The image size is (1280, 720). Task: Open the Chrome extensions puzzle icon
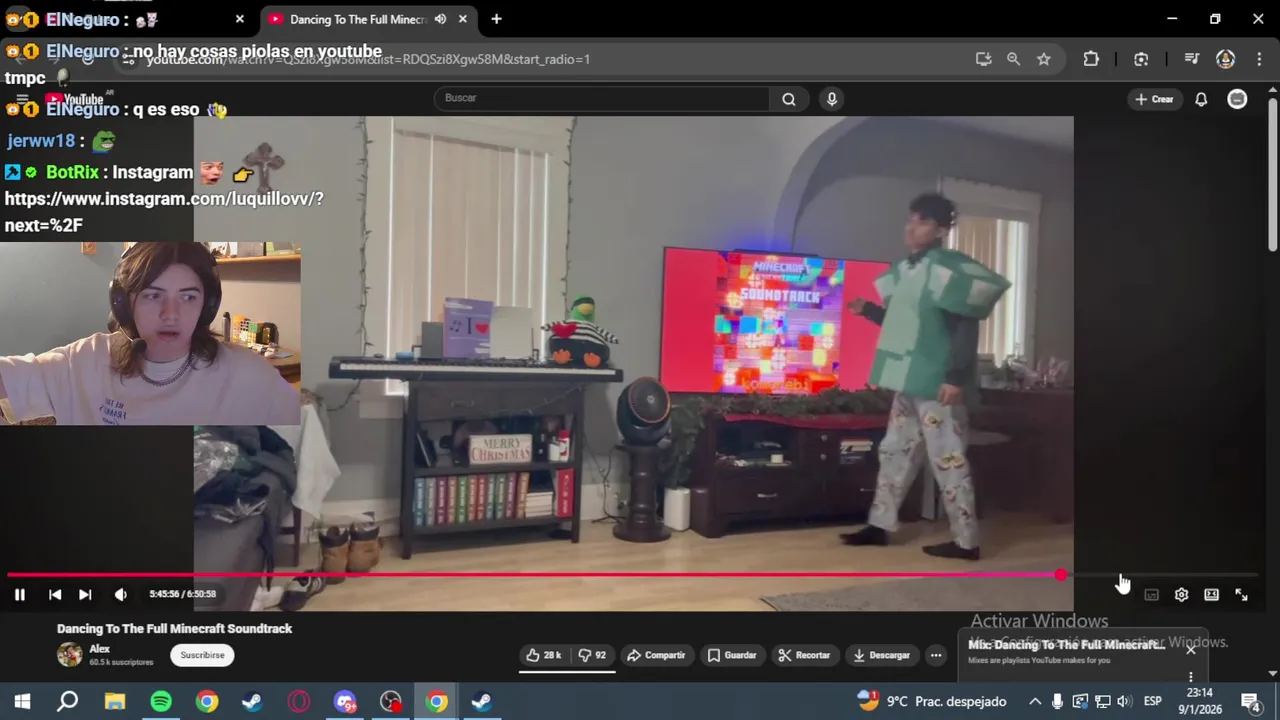click(1091, 59)
